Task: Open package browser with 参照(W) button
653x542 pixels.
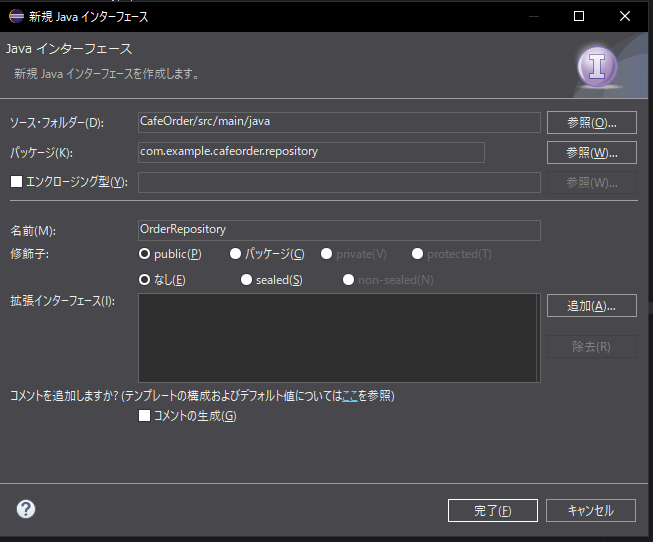Action: click(x=591, y=152)
